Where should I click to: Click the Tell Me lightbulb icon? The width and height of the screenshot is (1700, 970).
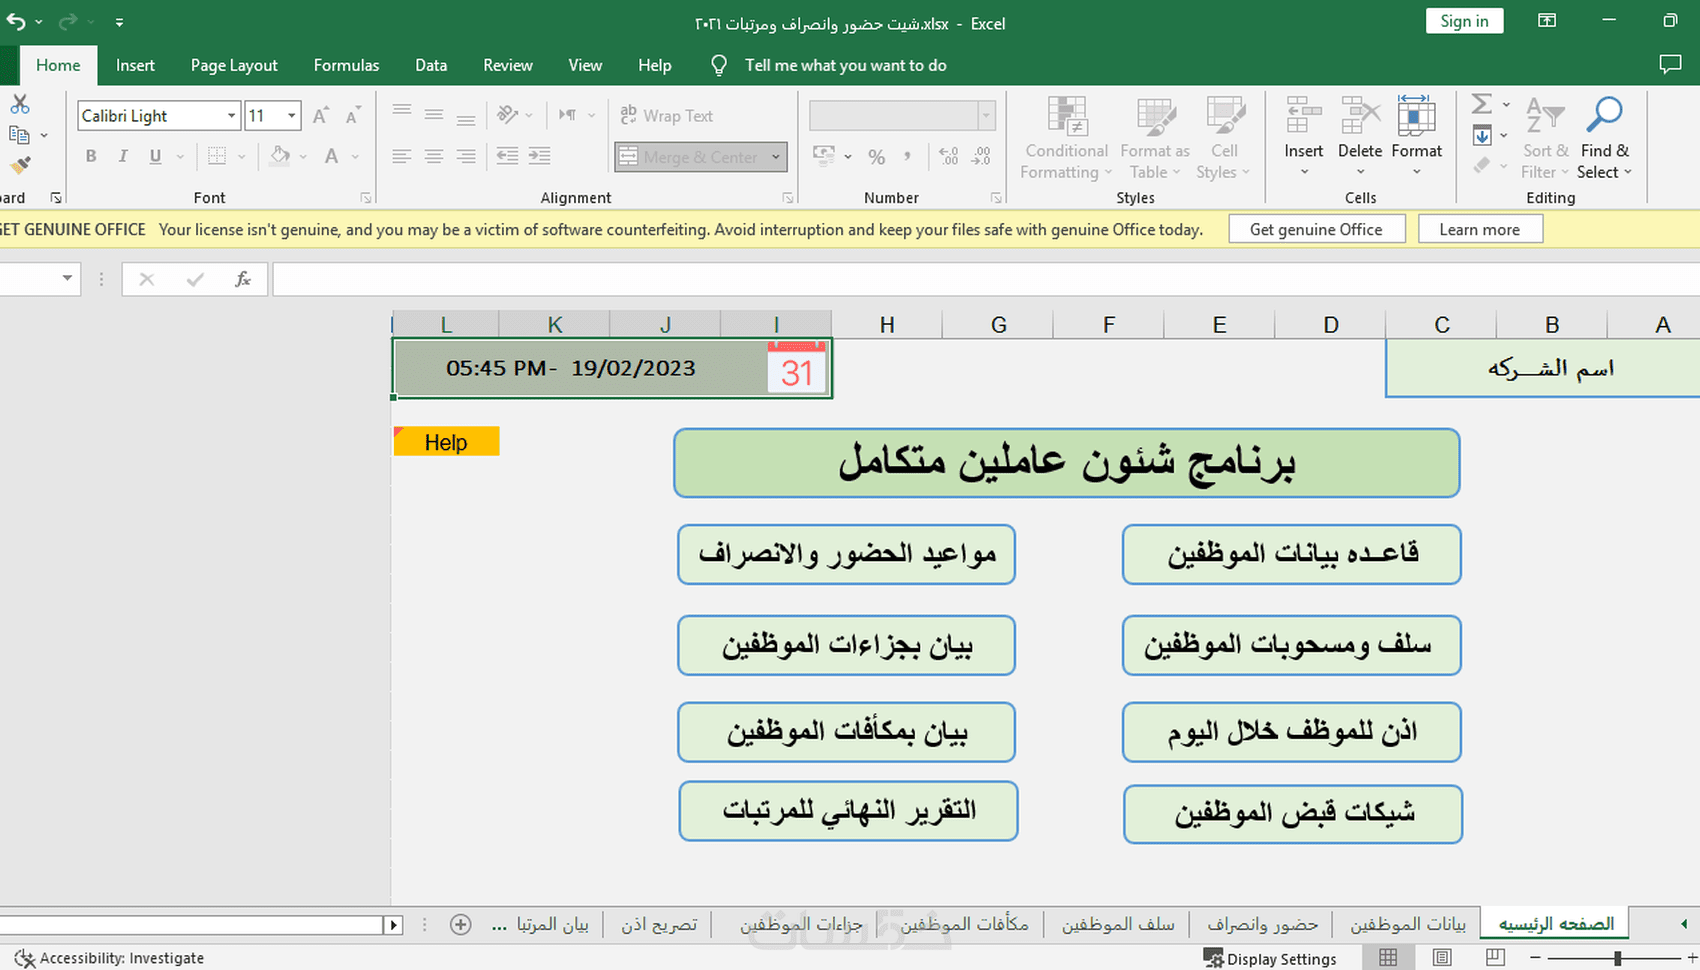pos(718,65)
